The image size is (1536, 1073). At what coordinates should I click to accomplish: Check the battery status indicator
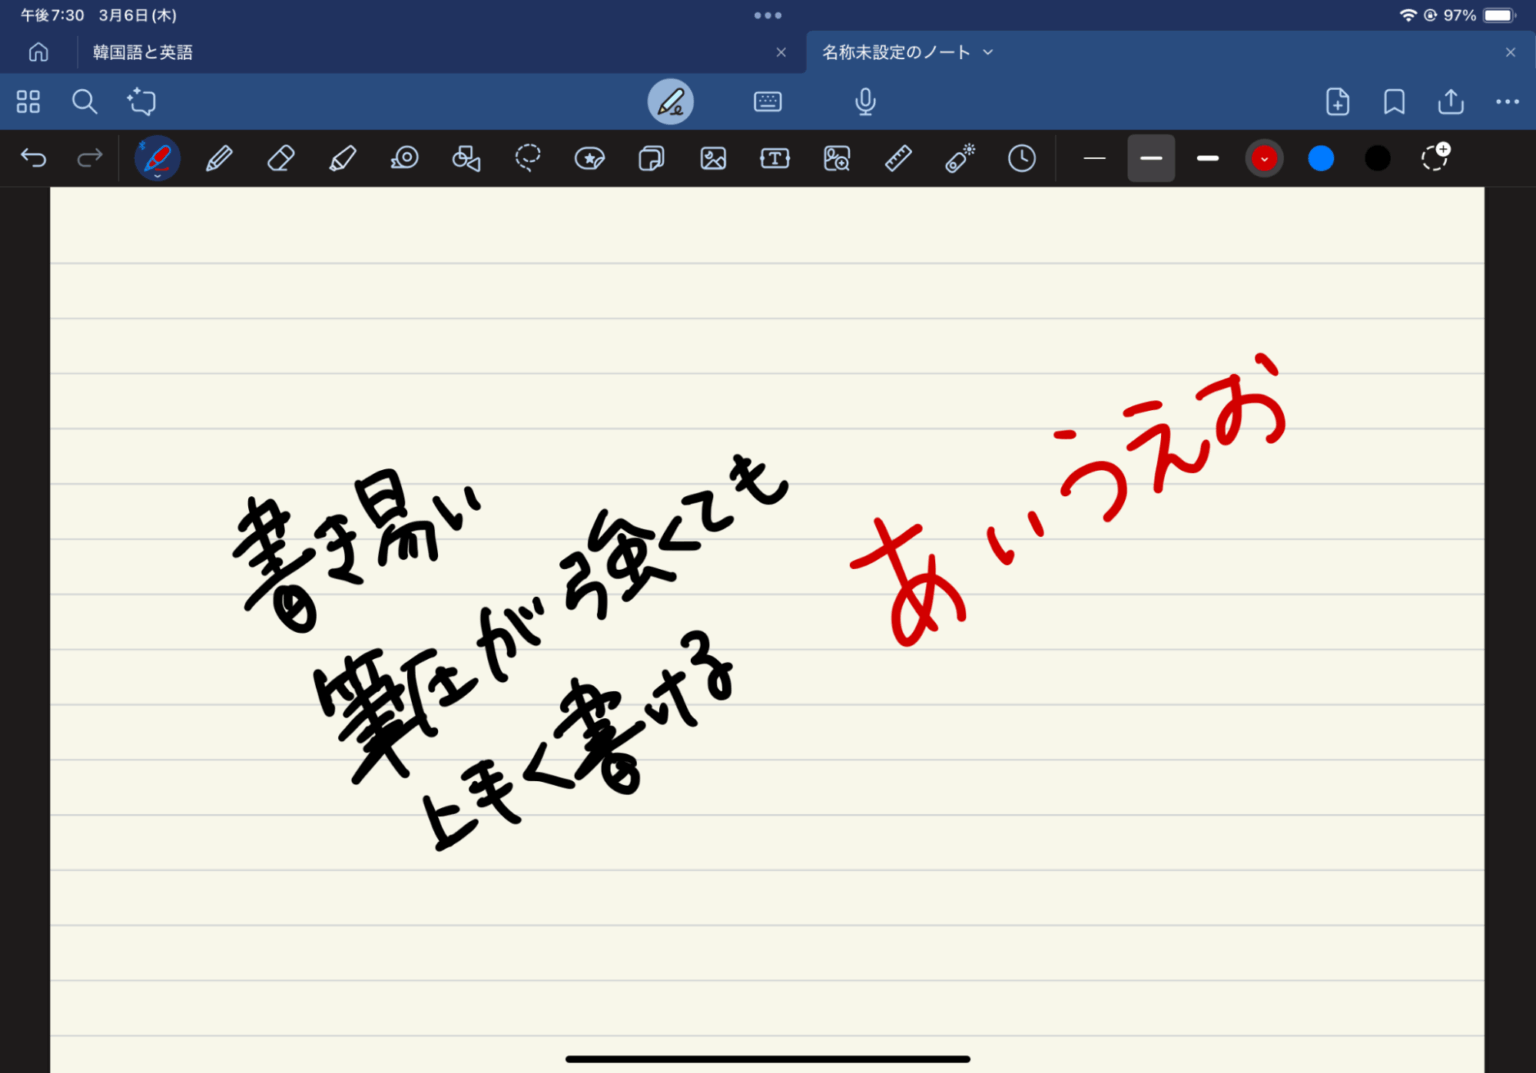[1500, 15]
